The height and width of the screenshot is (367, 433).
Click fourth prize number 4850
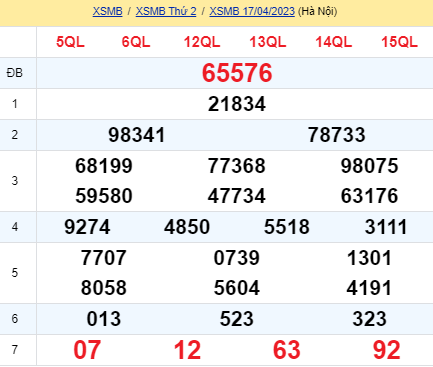(187, 227)
